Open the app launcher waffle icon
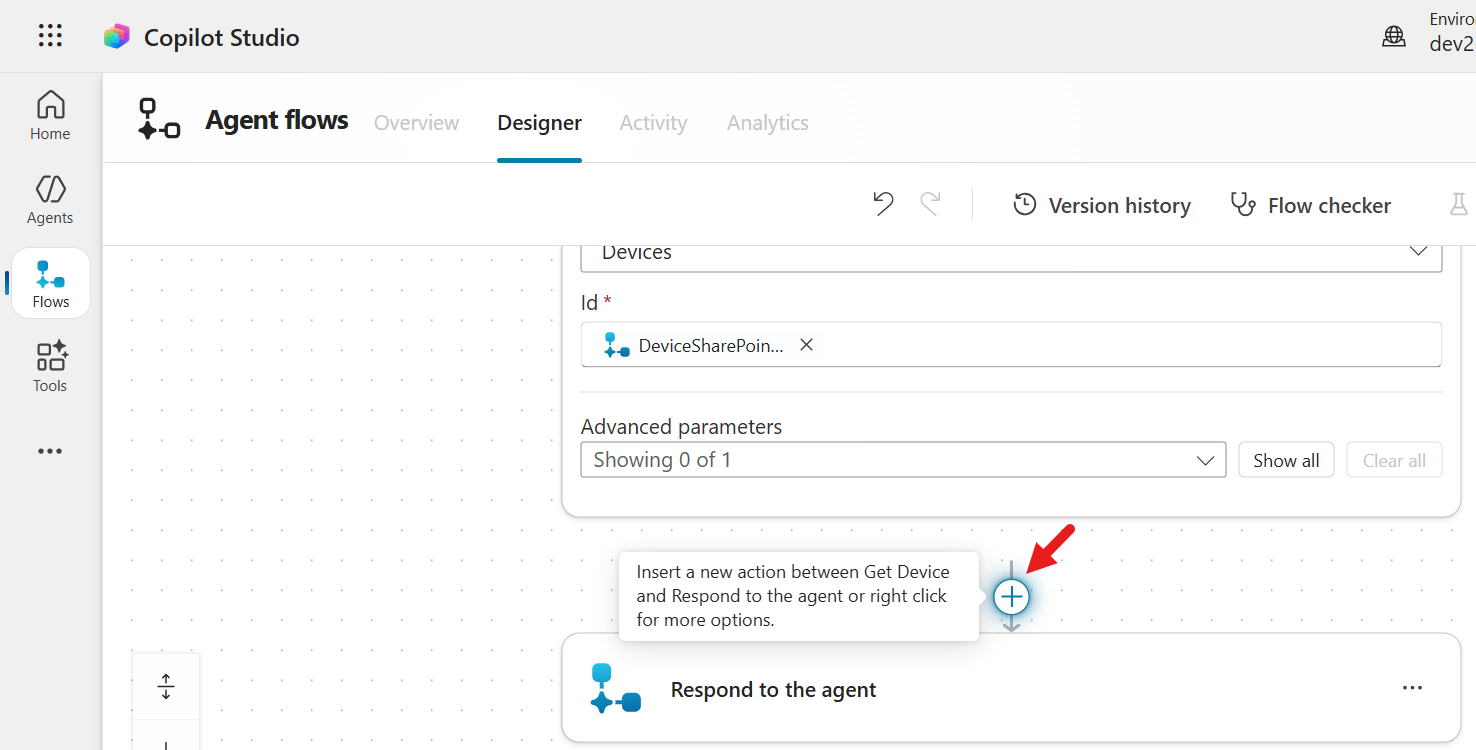The height and width of the screenshot is (750, 1476). [x=50, y=37]
